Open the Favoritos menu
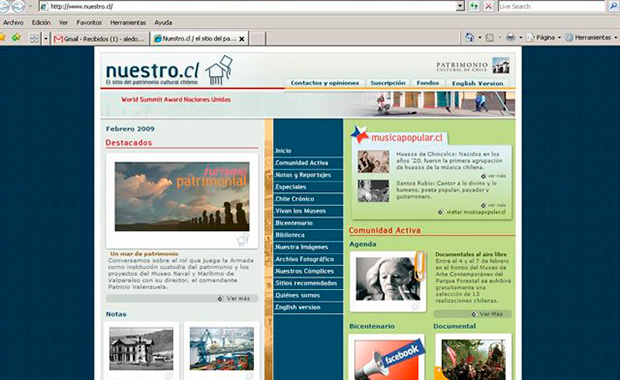The width and height of the screenshot is (620, 380). pyautogui.click(x=89, y=23)
